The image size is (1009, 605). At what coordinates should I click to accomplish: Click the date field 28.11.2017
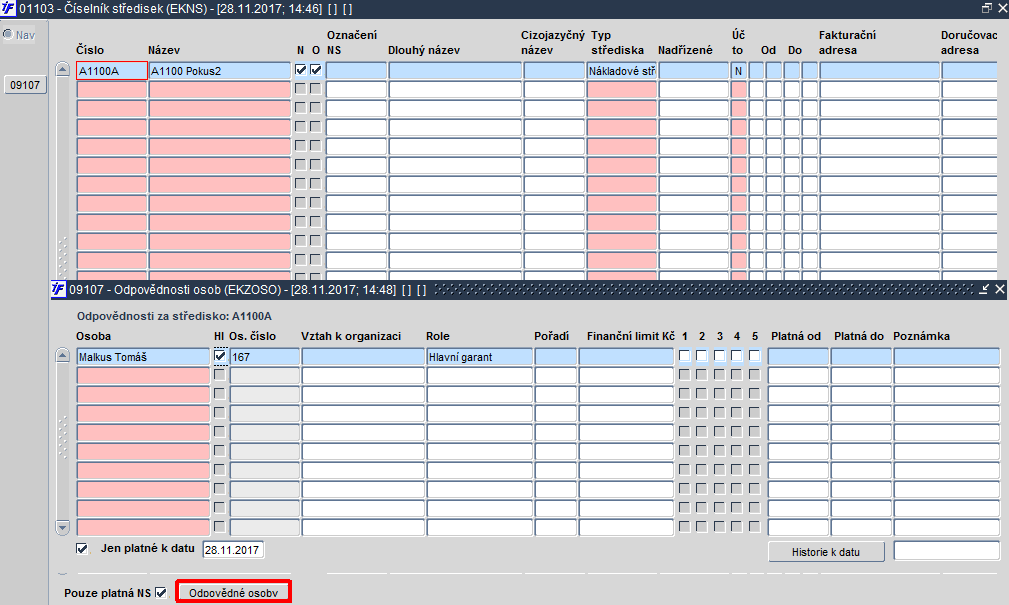coord(233,550)
